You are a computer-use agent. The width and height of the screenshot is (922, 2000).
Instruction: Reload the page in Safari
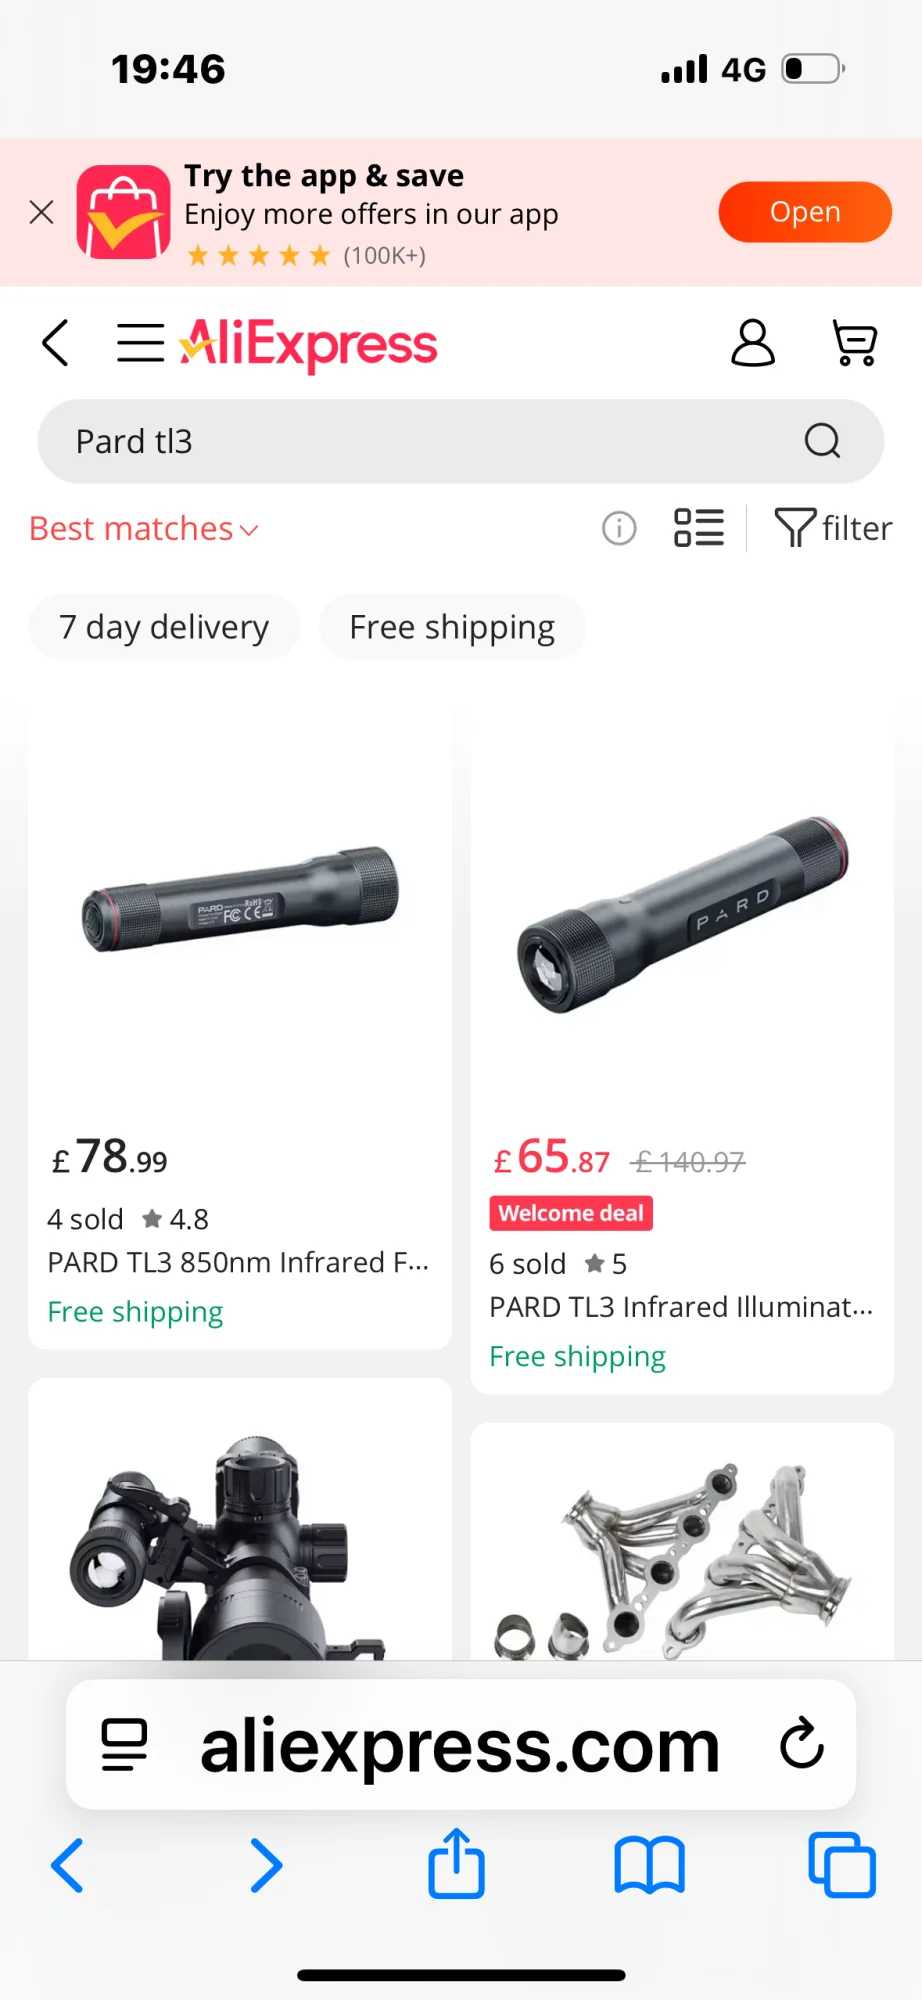tap(801, 1745)
